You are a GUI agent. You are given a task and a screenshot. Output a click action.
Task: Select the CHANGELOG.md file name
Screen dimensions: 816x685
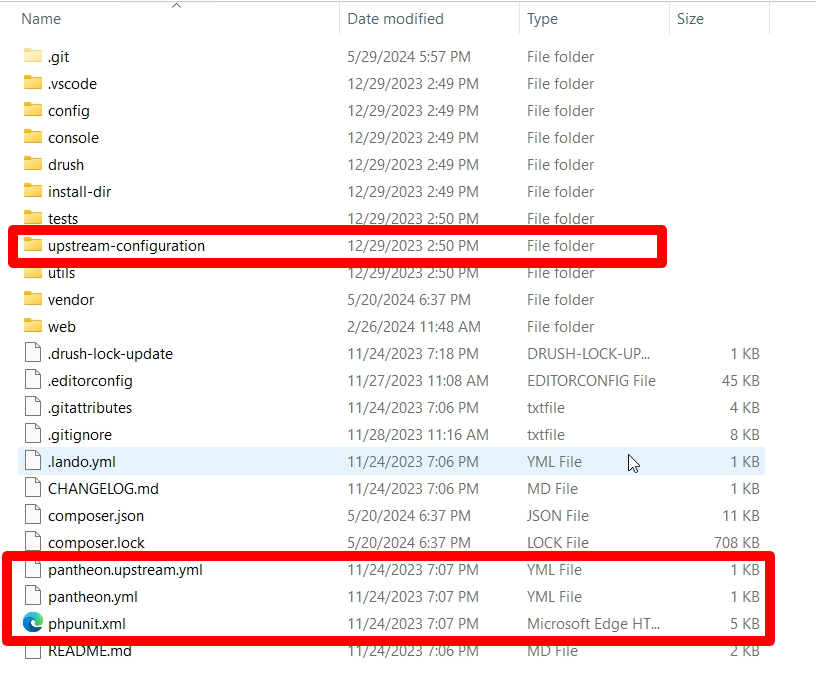(x=103, y=489)
